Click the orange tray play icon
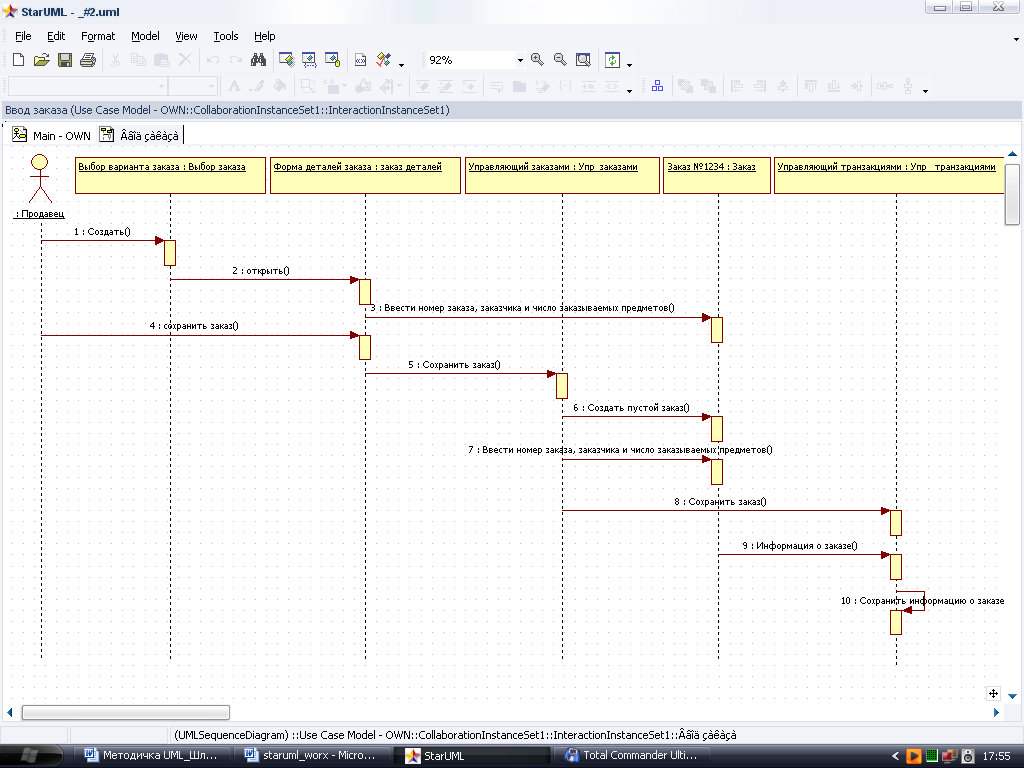 (914, 756)
